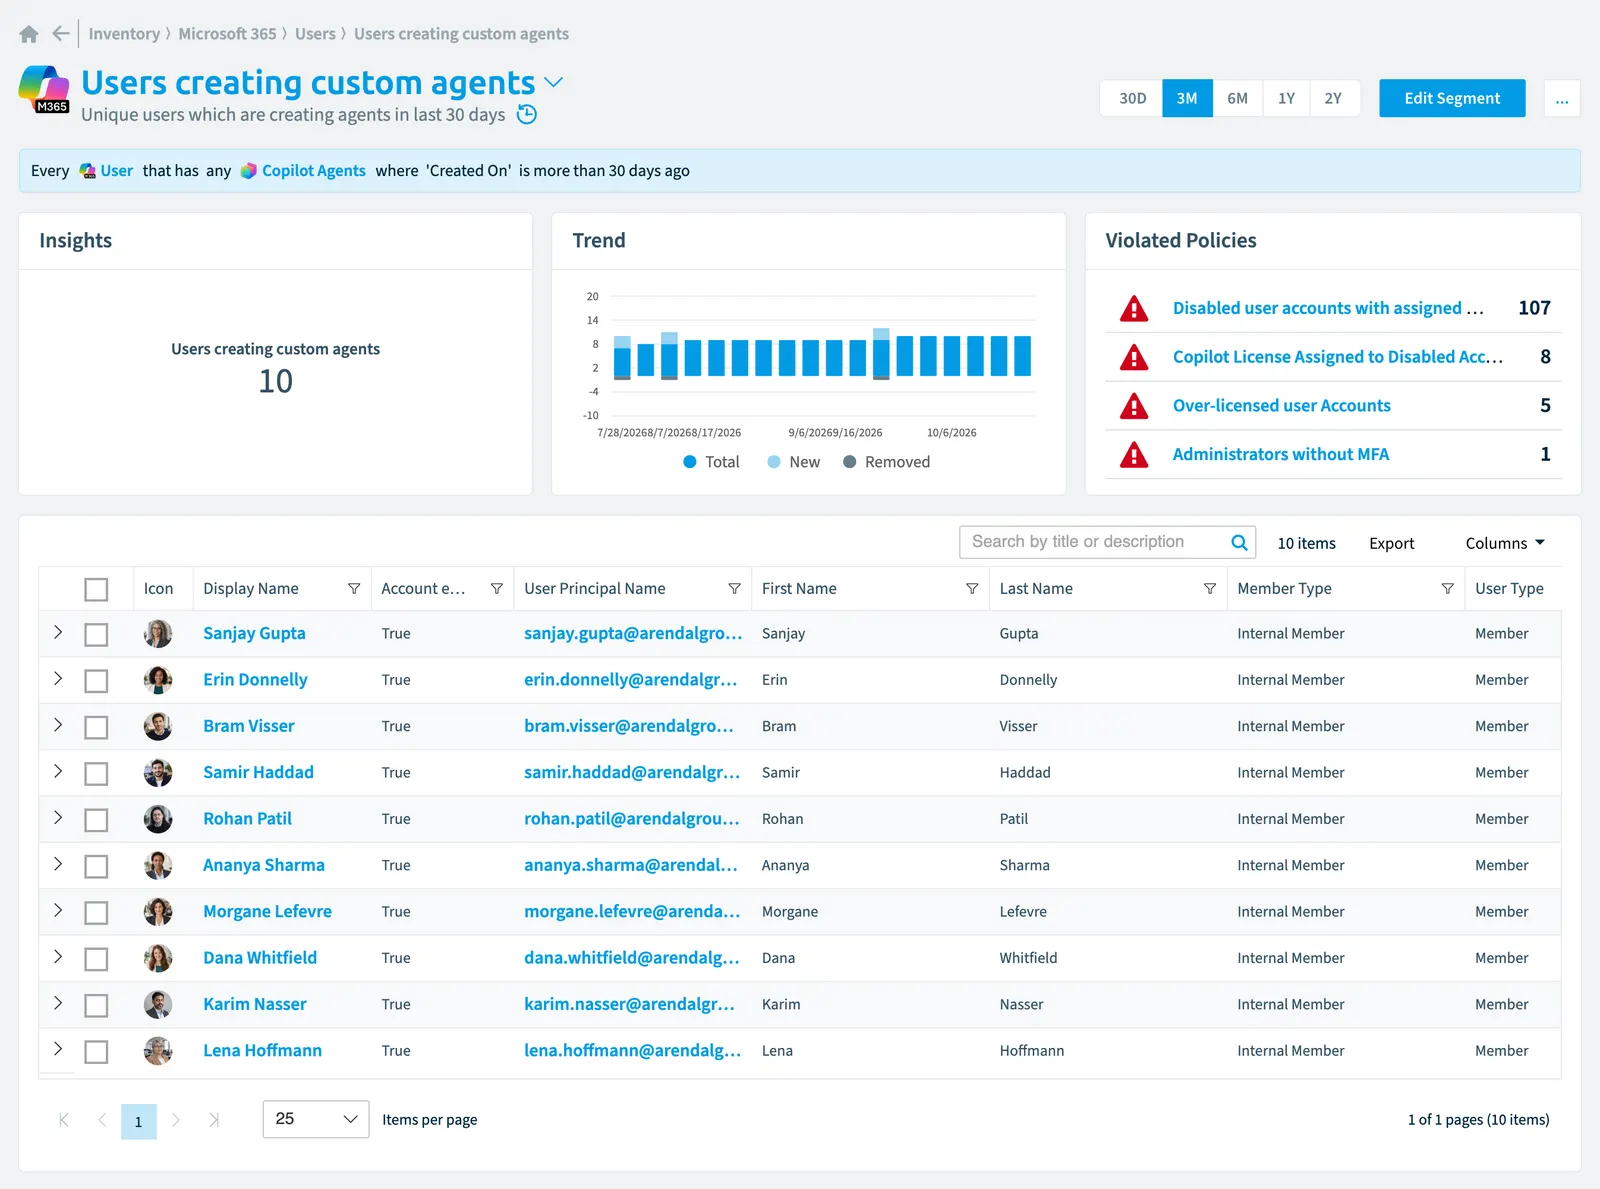Click Export
The image size is (1600, 1189).
1392,543
